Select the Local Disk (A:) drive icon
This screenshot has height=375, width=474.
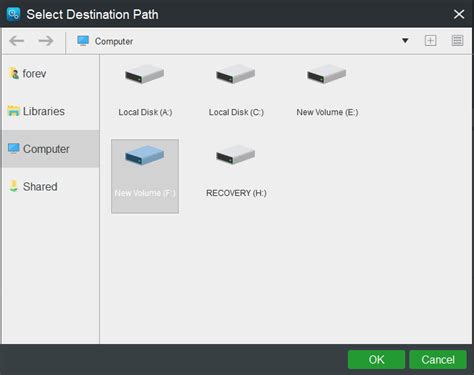click(x=144, y=74)
